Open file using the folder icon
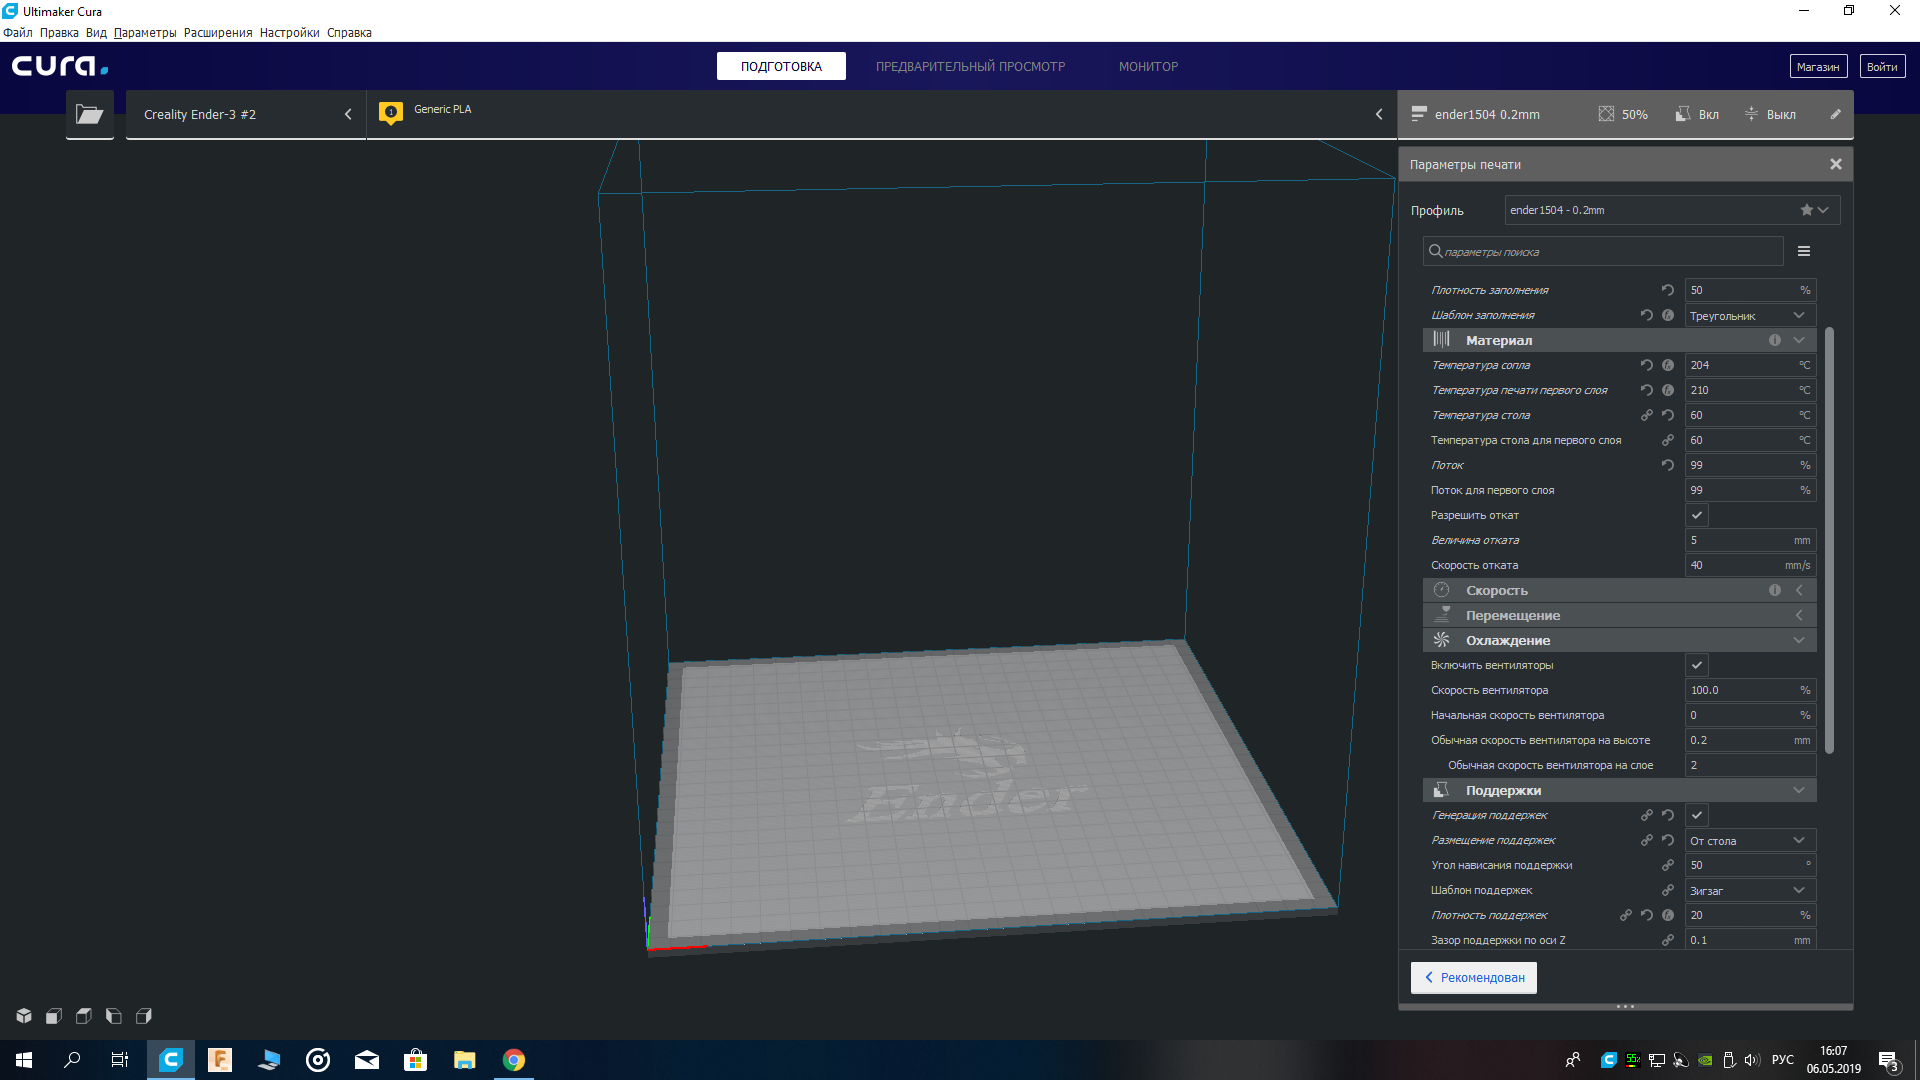 click(90, 114)
